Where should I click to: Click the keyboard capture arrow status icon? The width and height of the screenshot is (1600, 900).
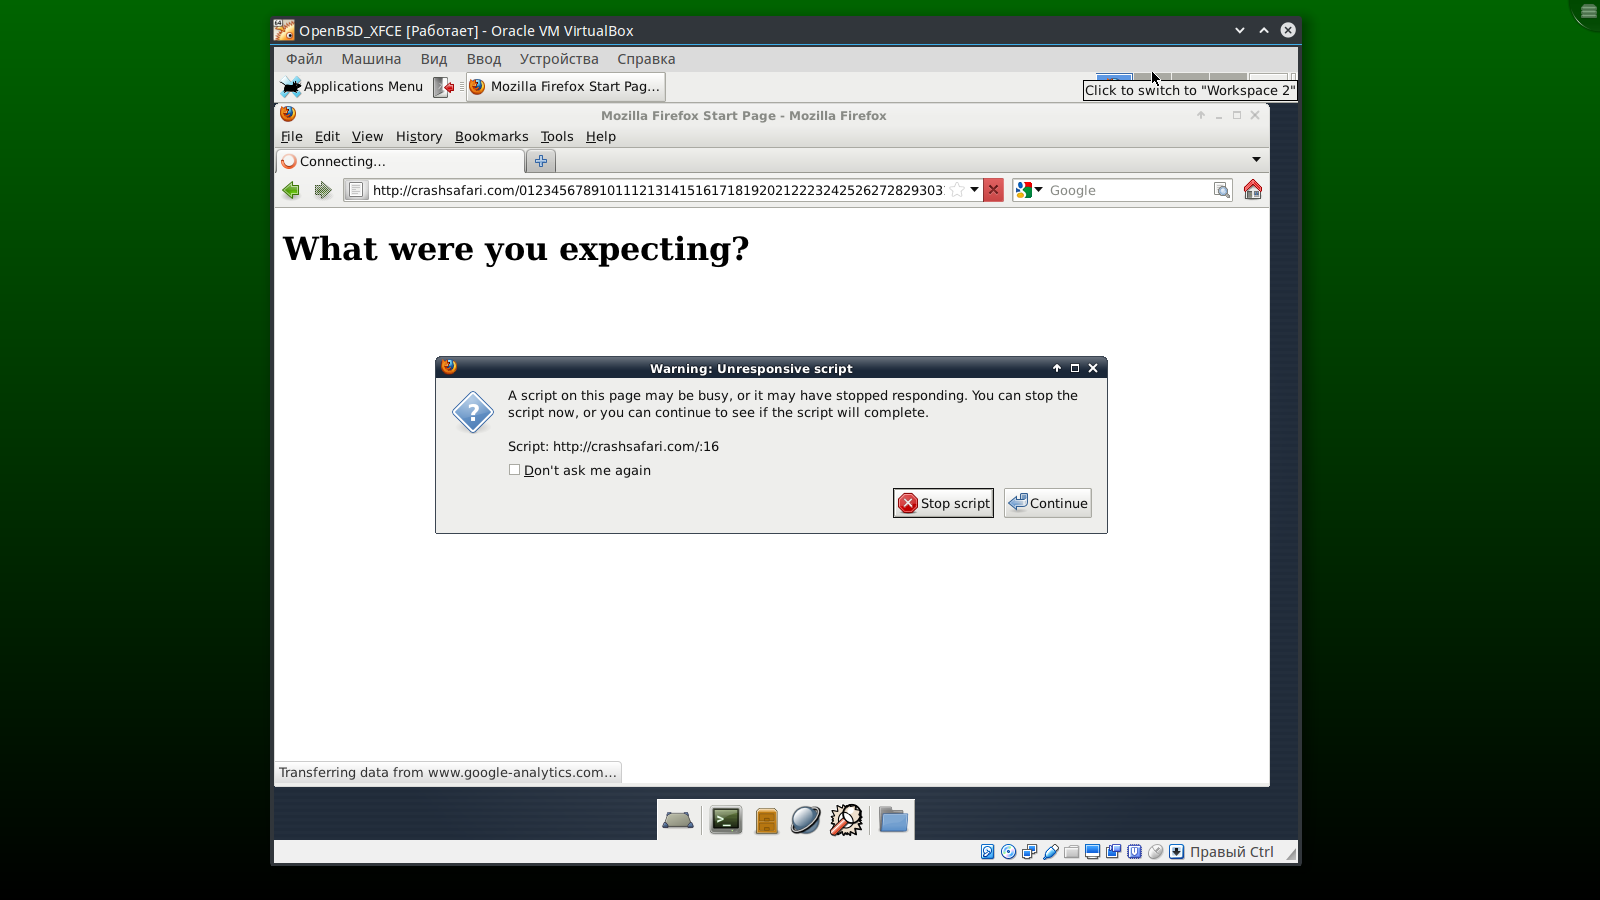point(1177,852)
